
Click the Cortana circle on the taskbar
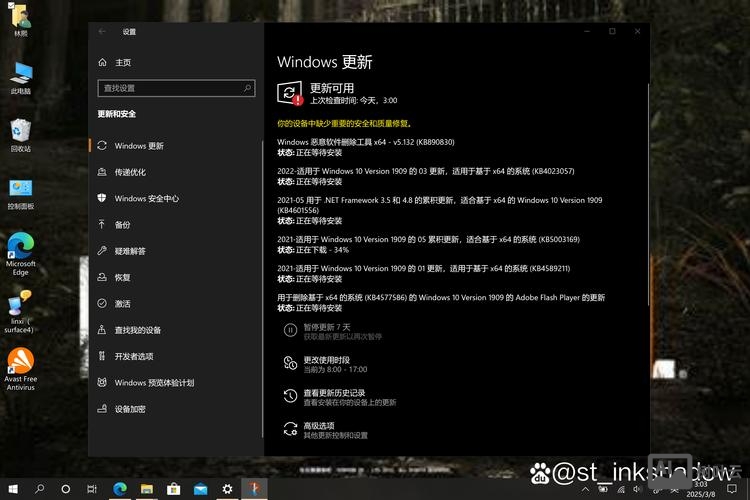66,489
